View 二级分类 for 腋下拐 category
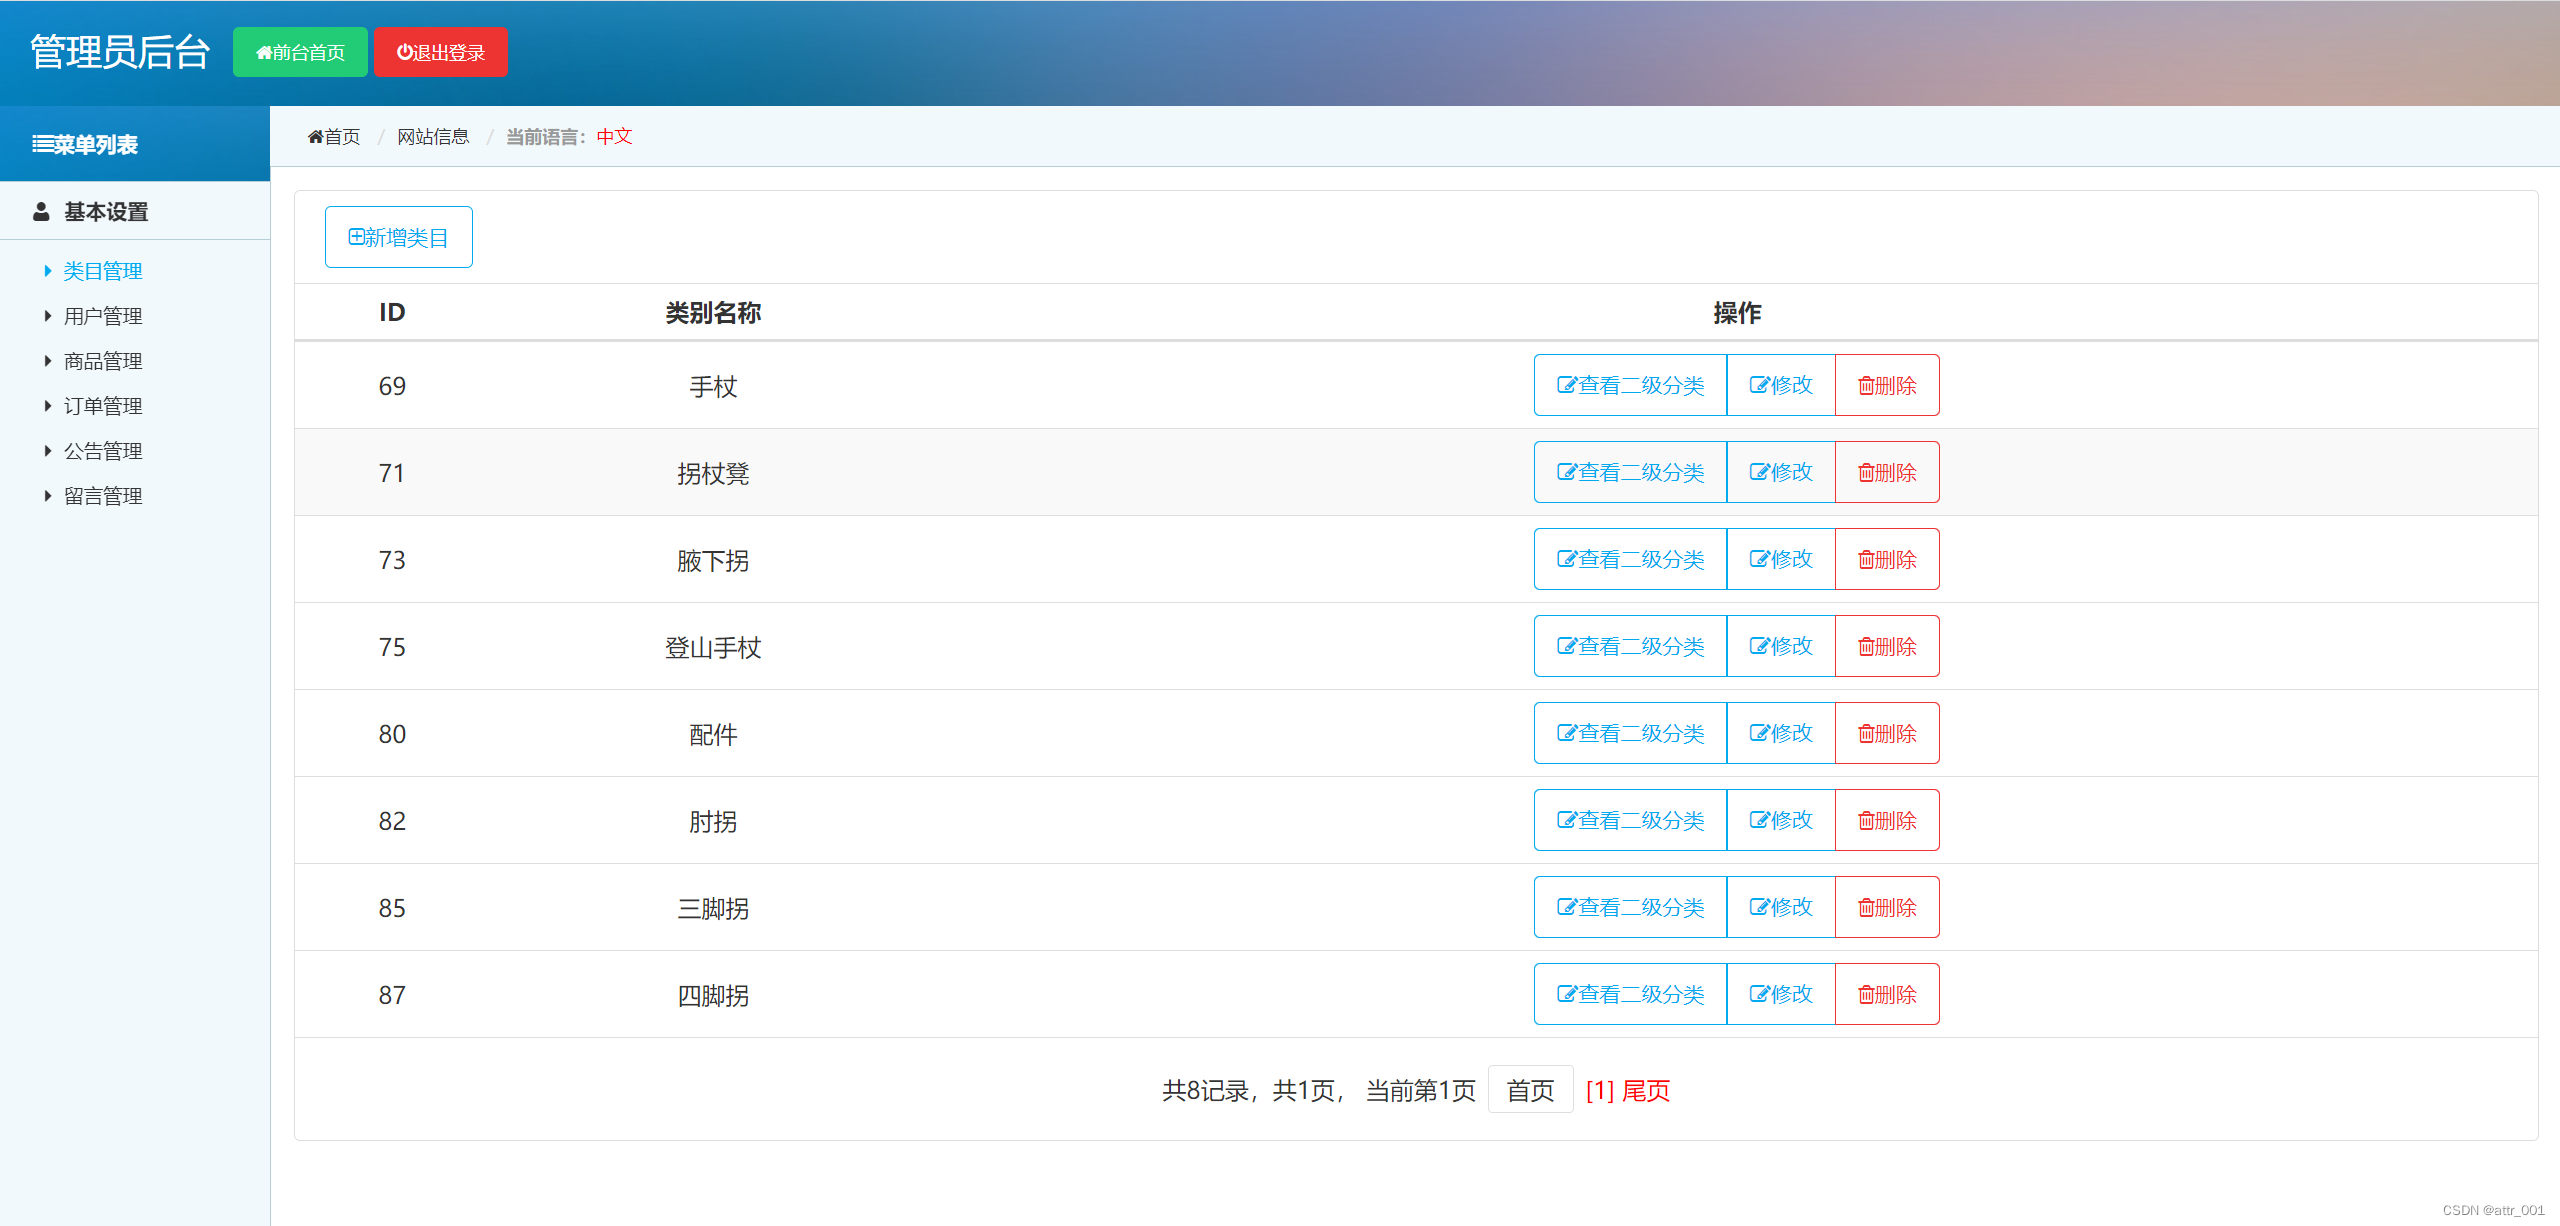Viewport: 2560px width, 1226px height. 1630,559
